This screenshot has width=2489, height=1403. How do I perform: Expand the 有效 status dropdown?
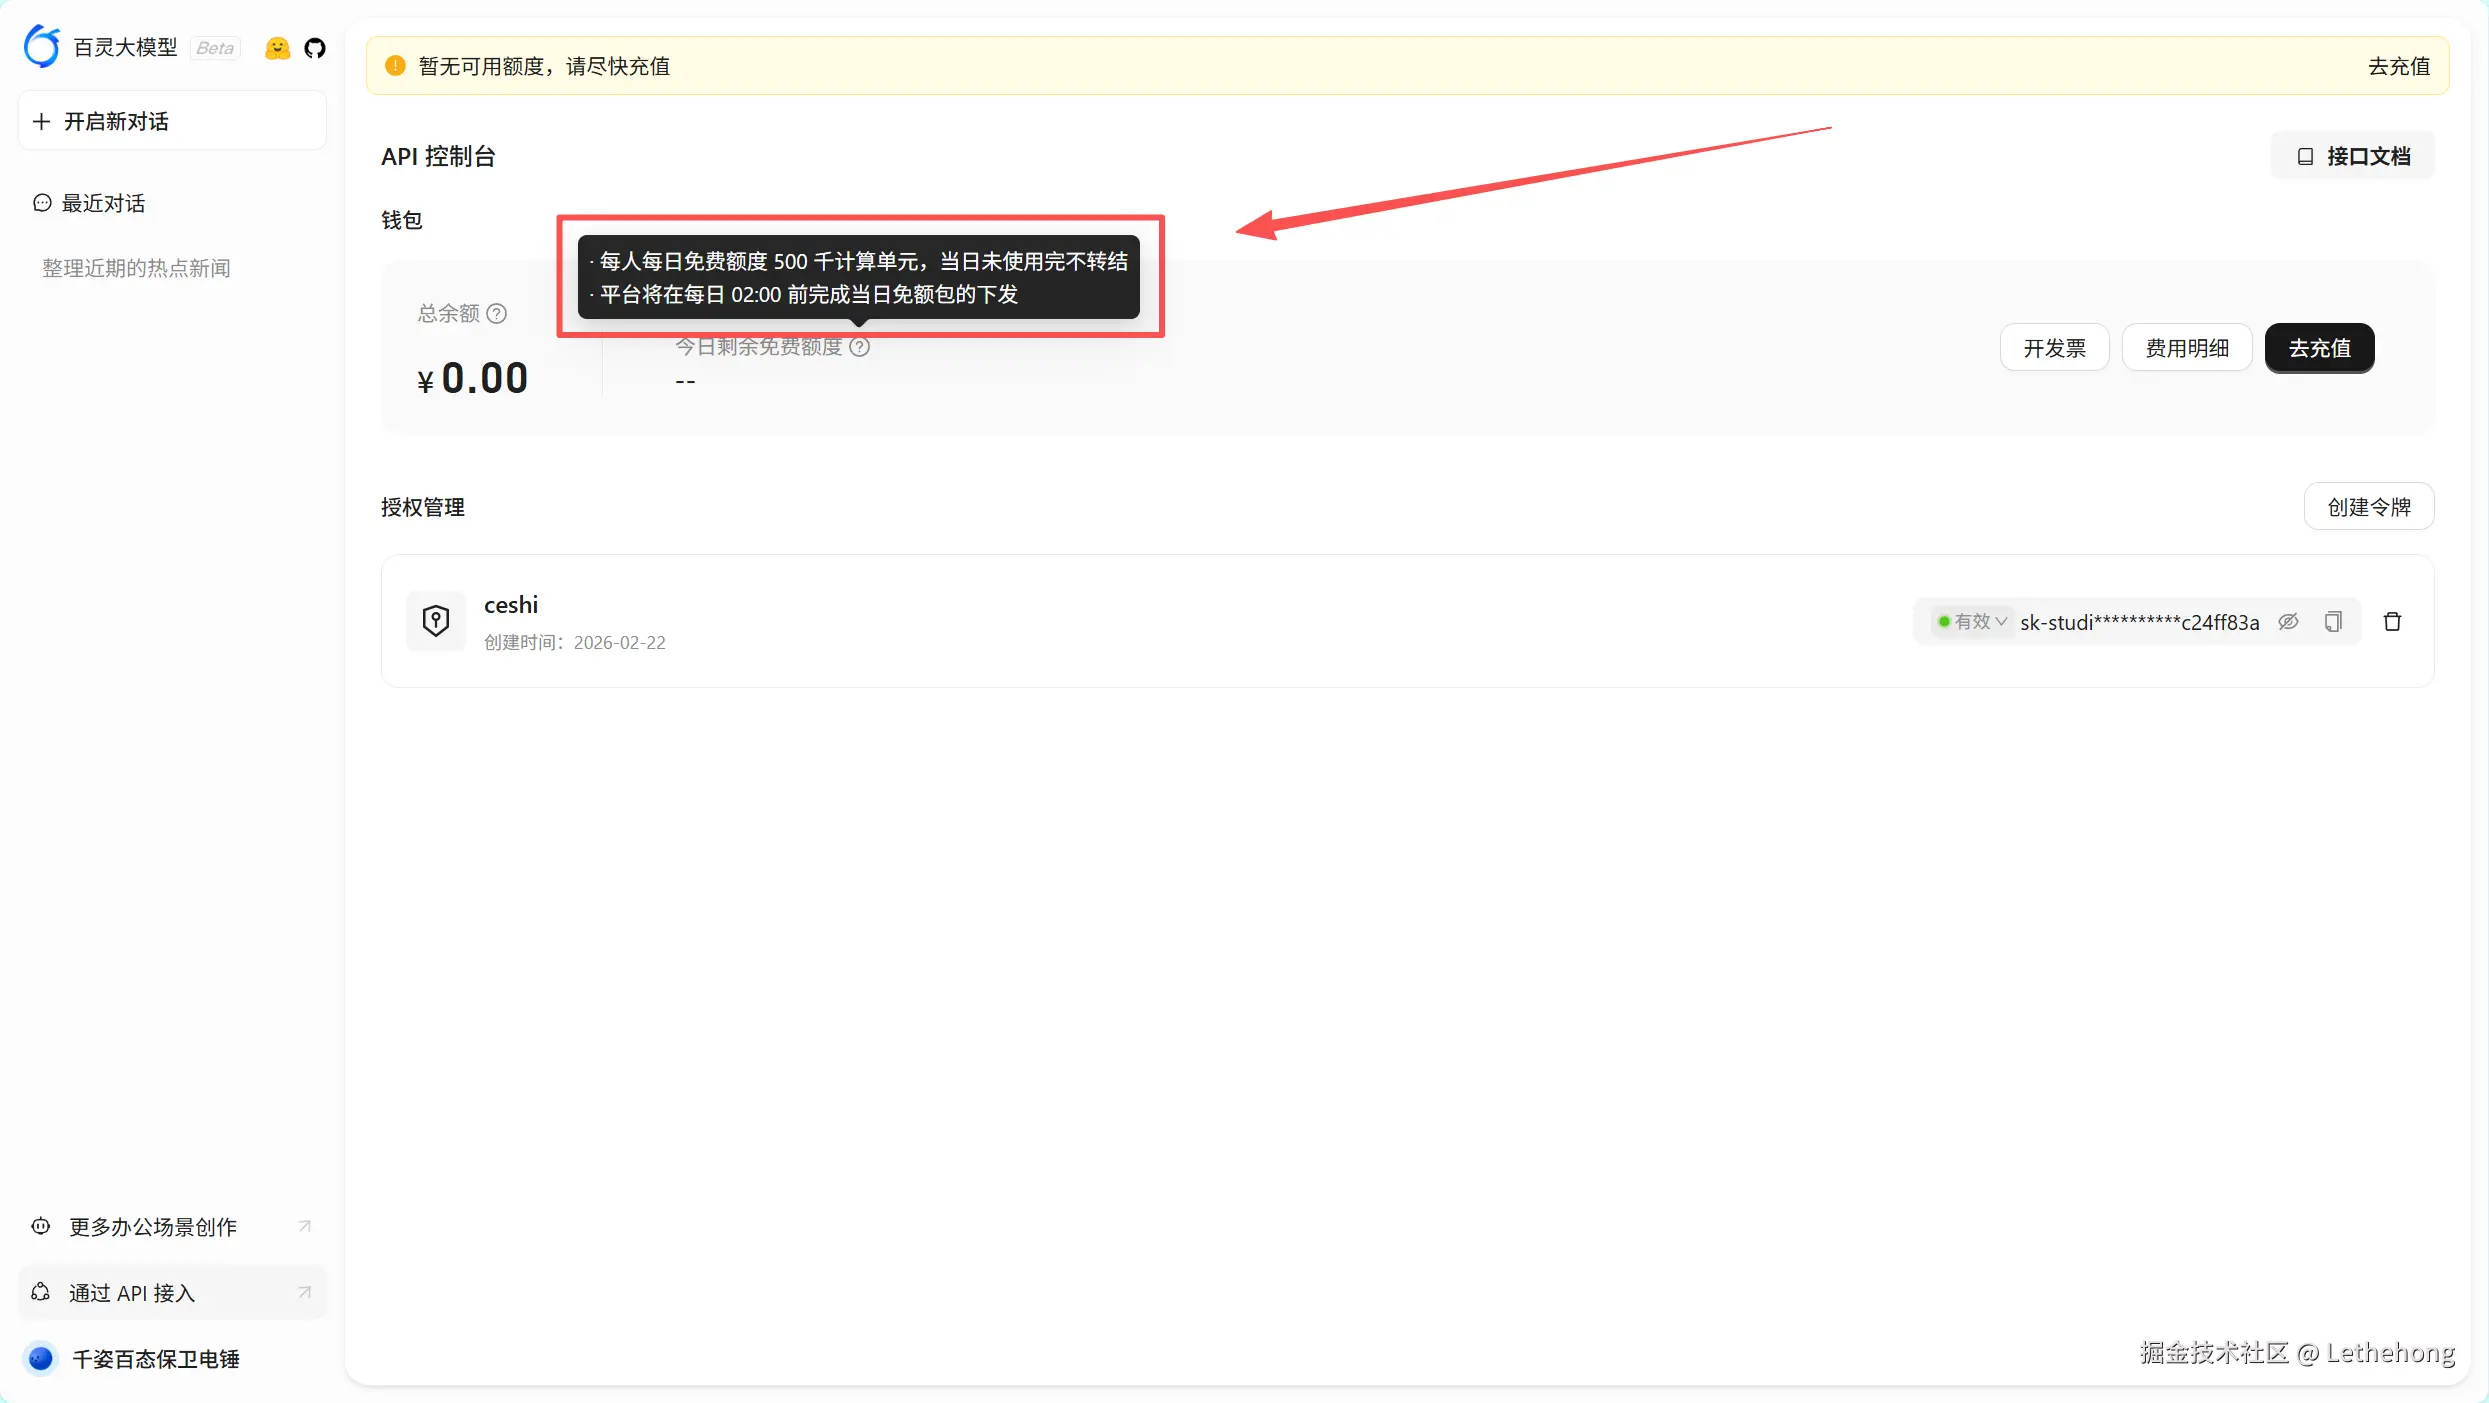[x=1972, y=622]
